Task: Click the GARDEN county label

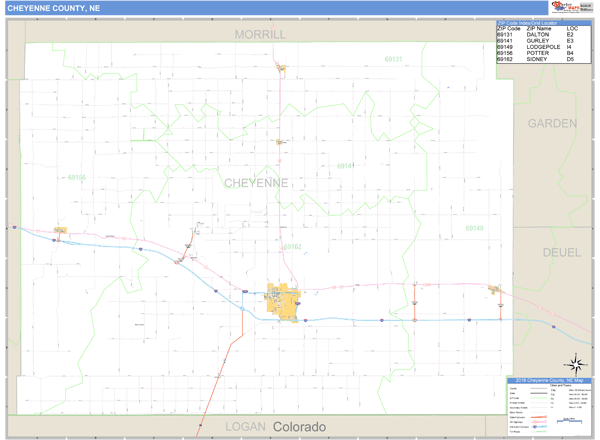Action: (553, 123)
